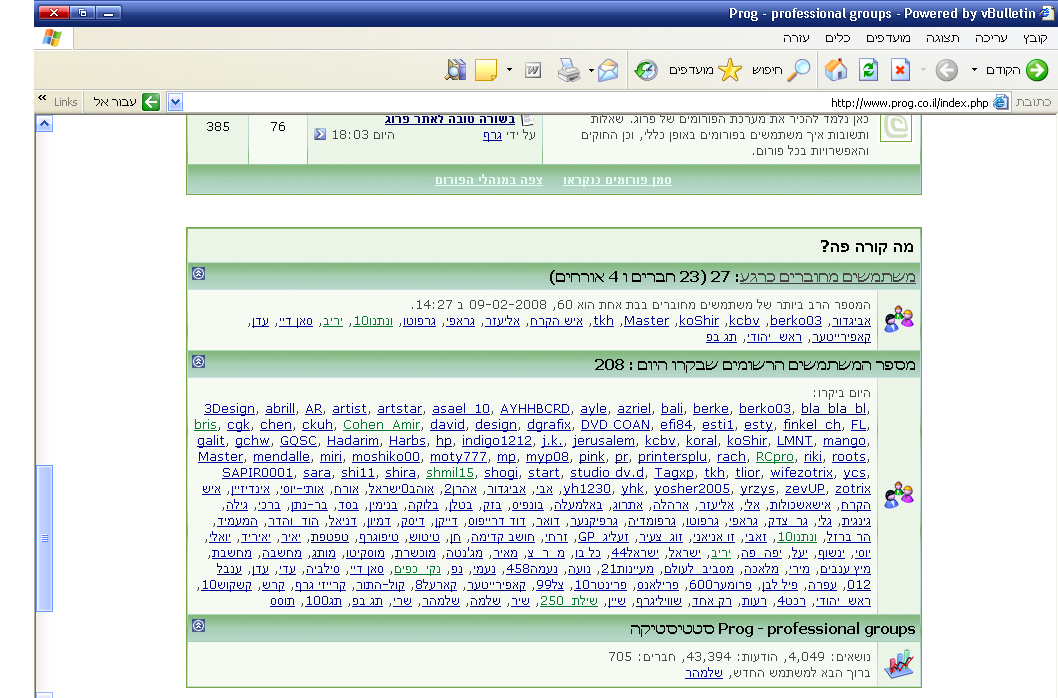
Task: Click the last poster 'גרף' link
Action: [492, 135]
